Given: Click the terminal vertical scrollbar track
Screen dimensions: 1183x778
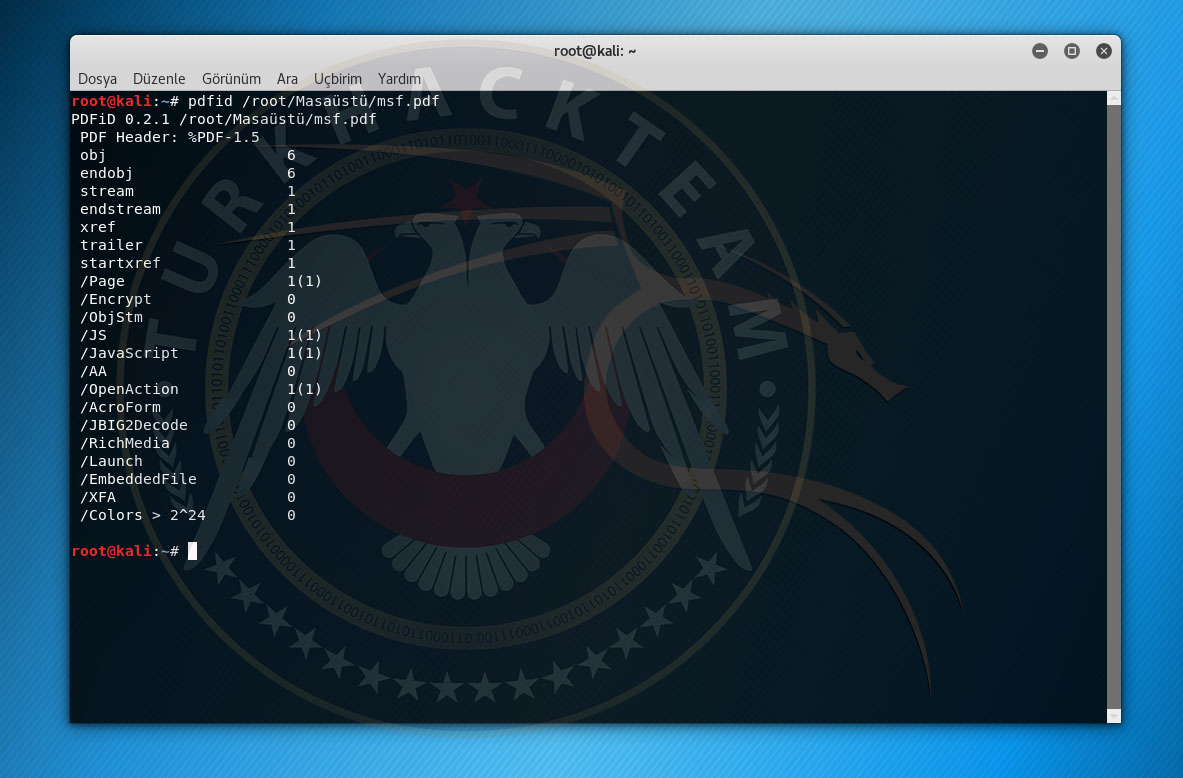Looking at the screenshot, I should [x=1114, y=407].
